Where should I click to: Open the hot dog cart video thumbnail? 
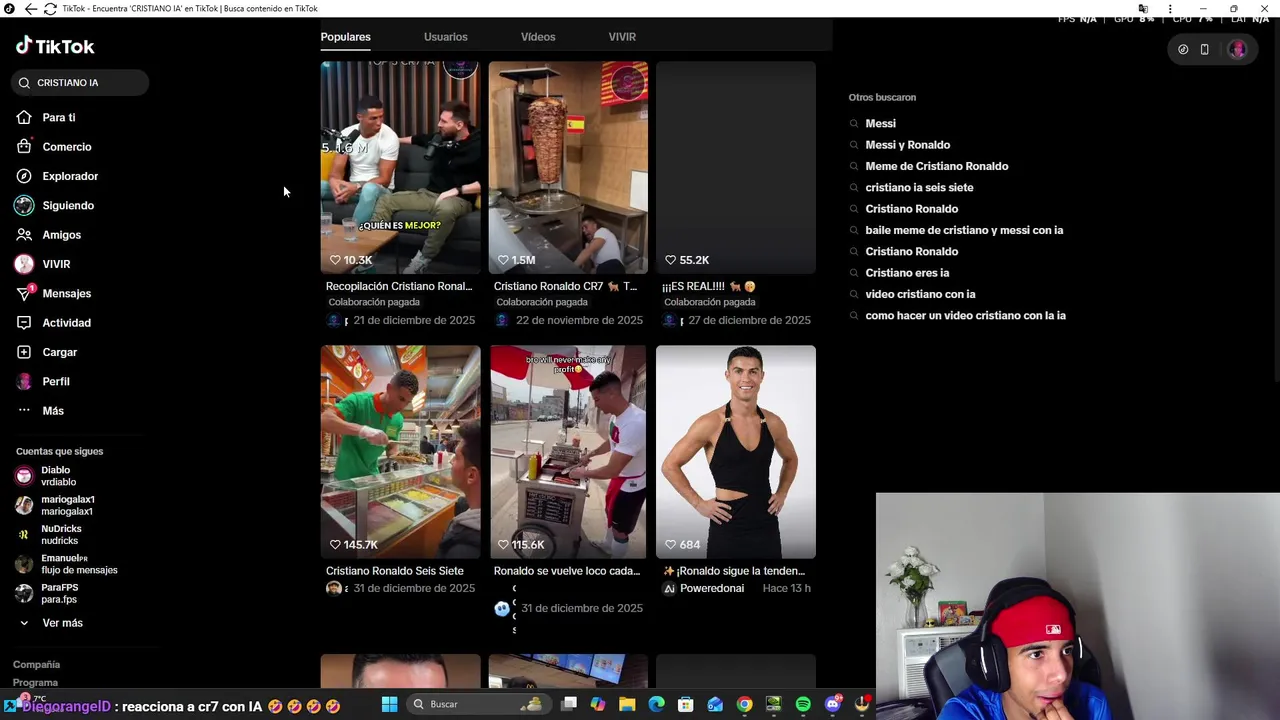click(568, 452)
